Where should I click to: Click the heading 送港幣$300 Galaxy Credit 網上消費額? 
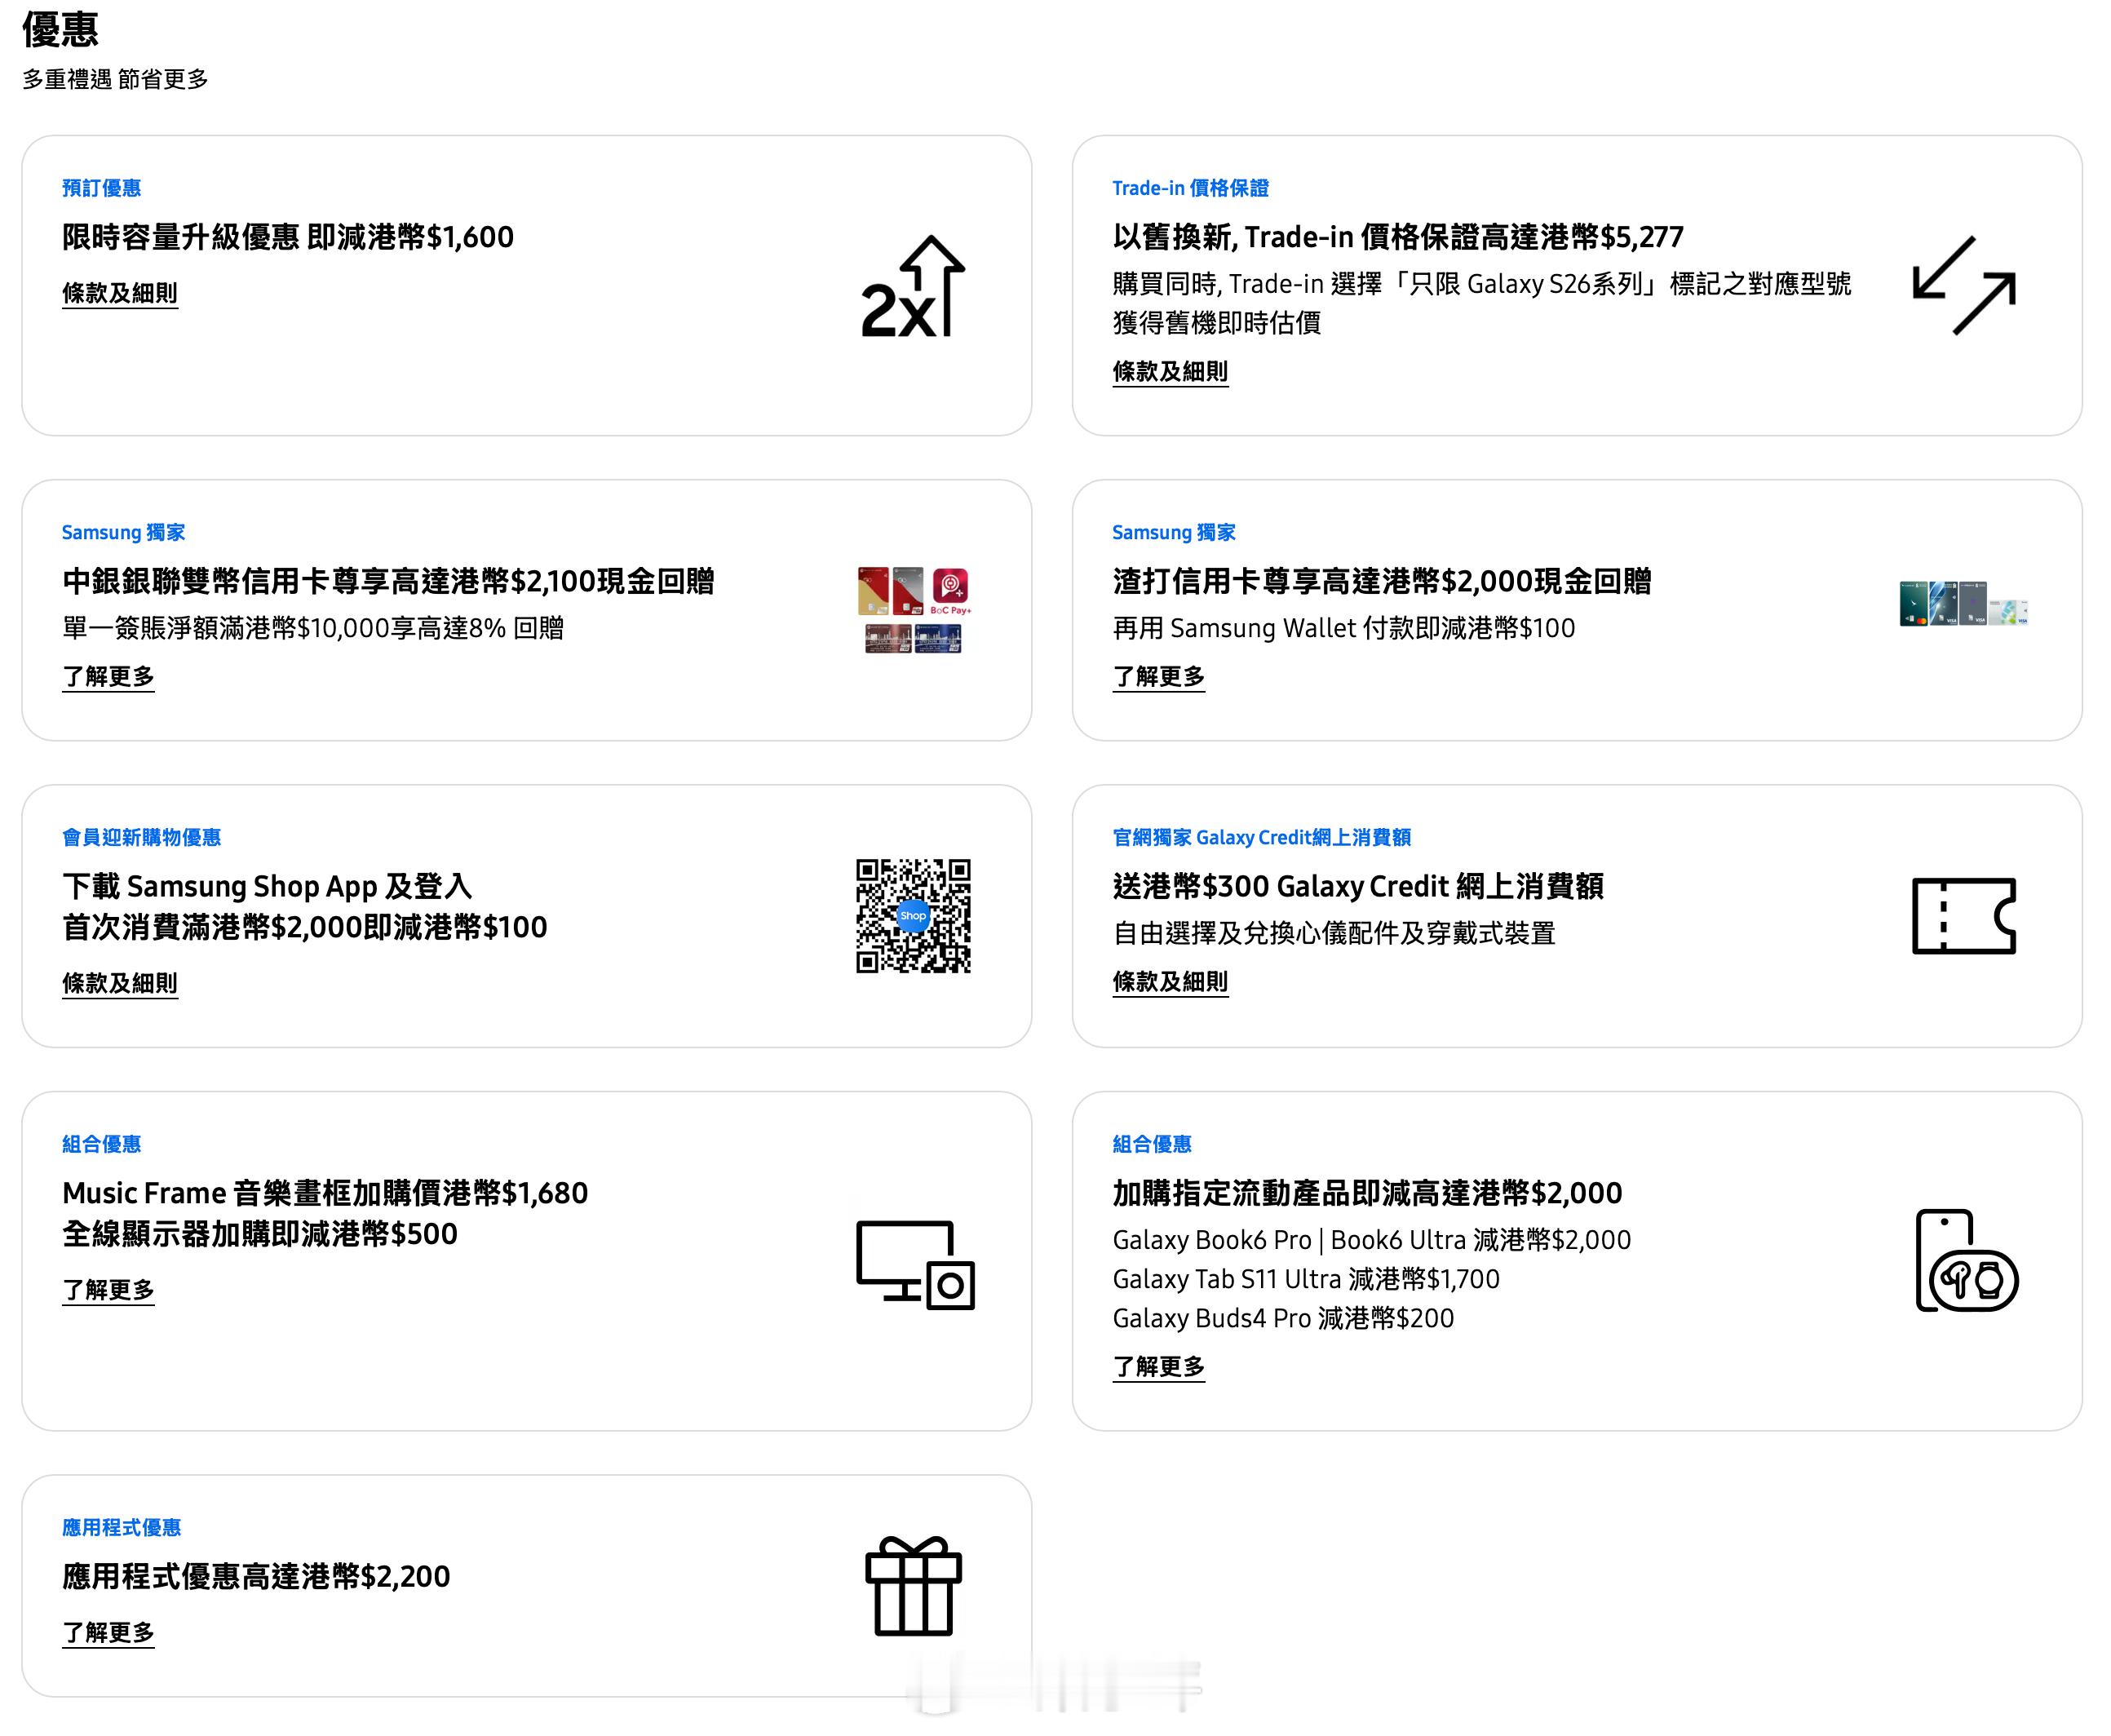click(1357, 886)
